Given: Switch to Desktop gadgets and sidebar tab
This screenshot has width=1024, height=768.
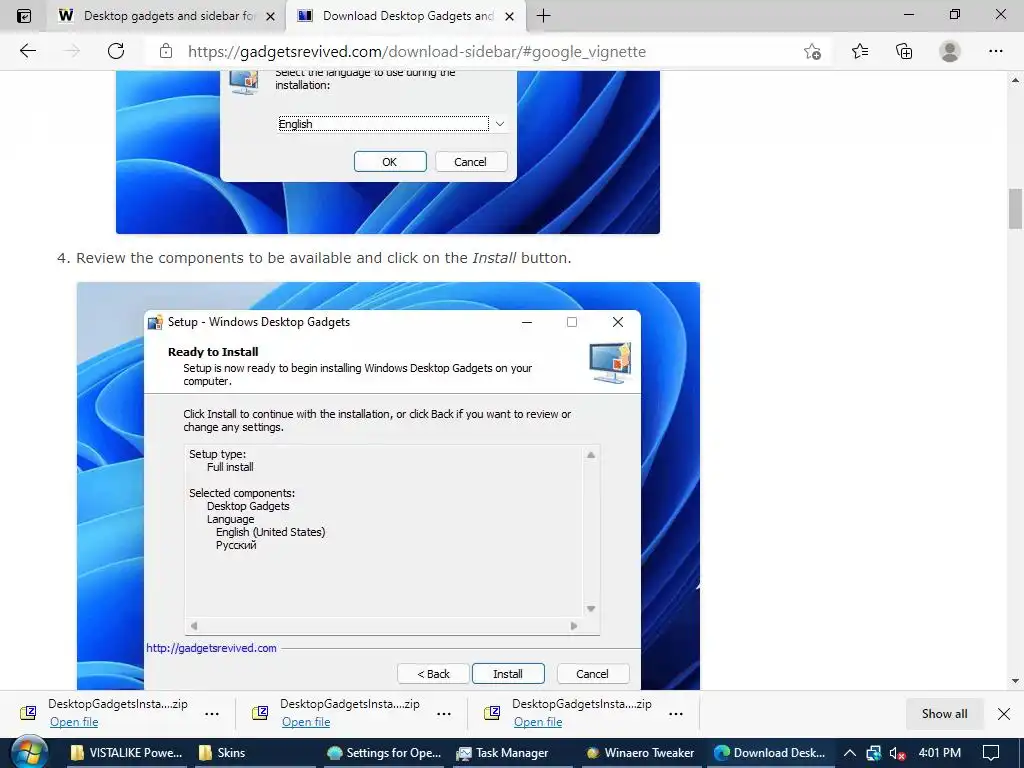Looking at the screenshot, I should click(x=166, y=16).
